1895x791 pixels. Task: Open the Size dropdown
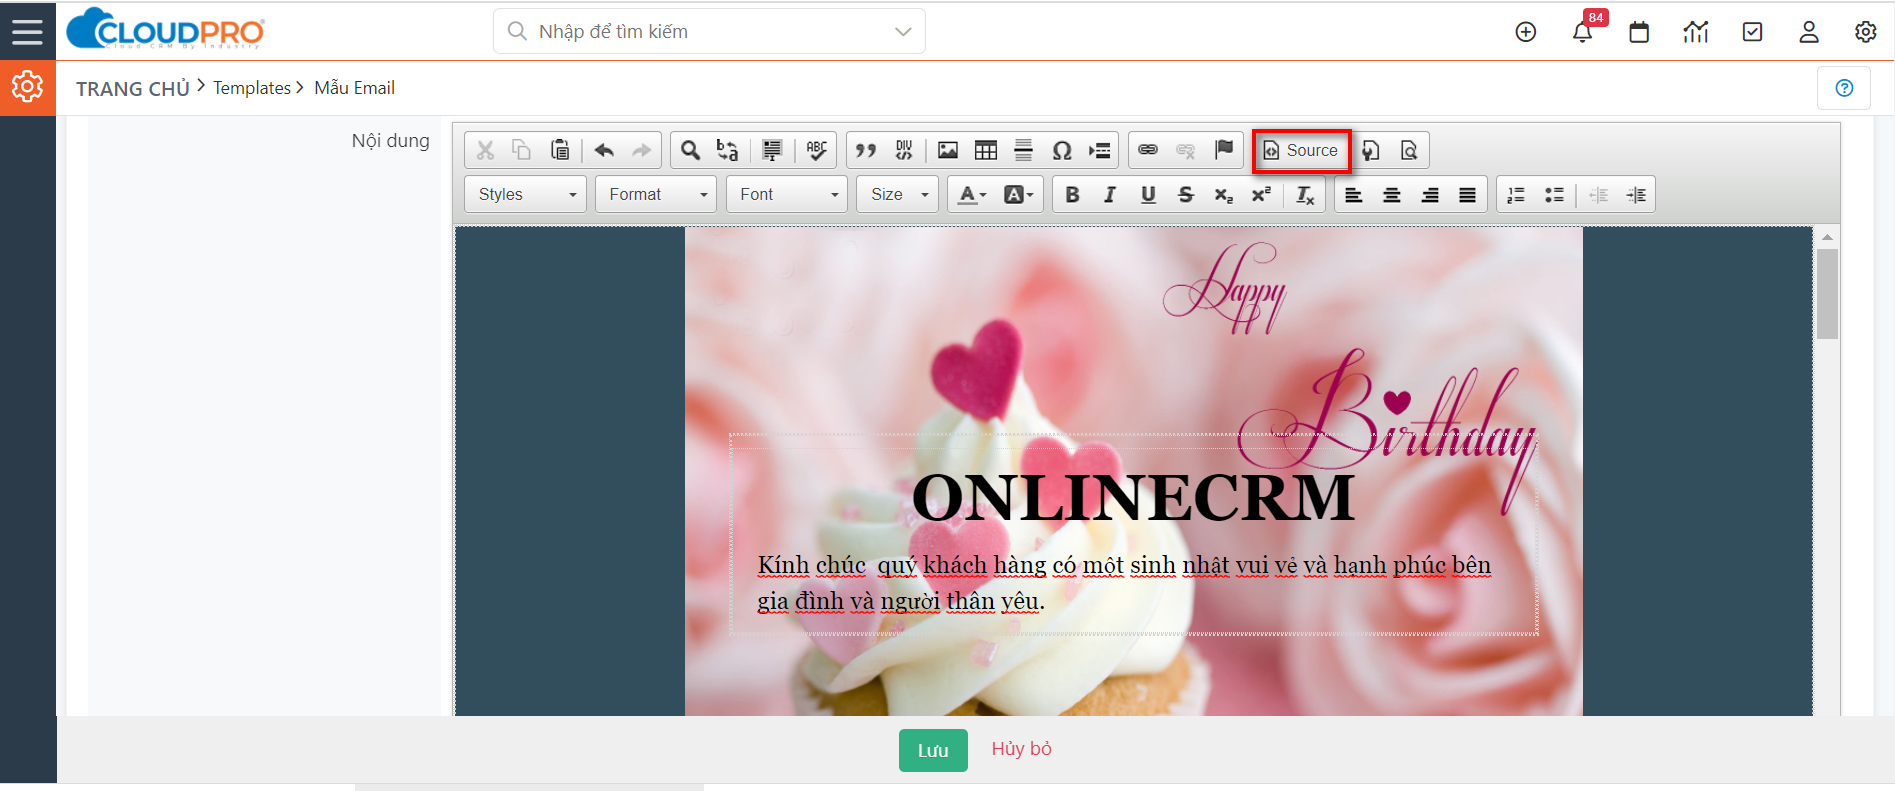[x=897, y=194]
